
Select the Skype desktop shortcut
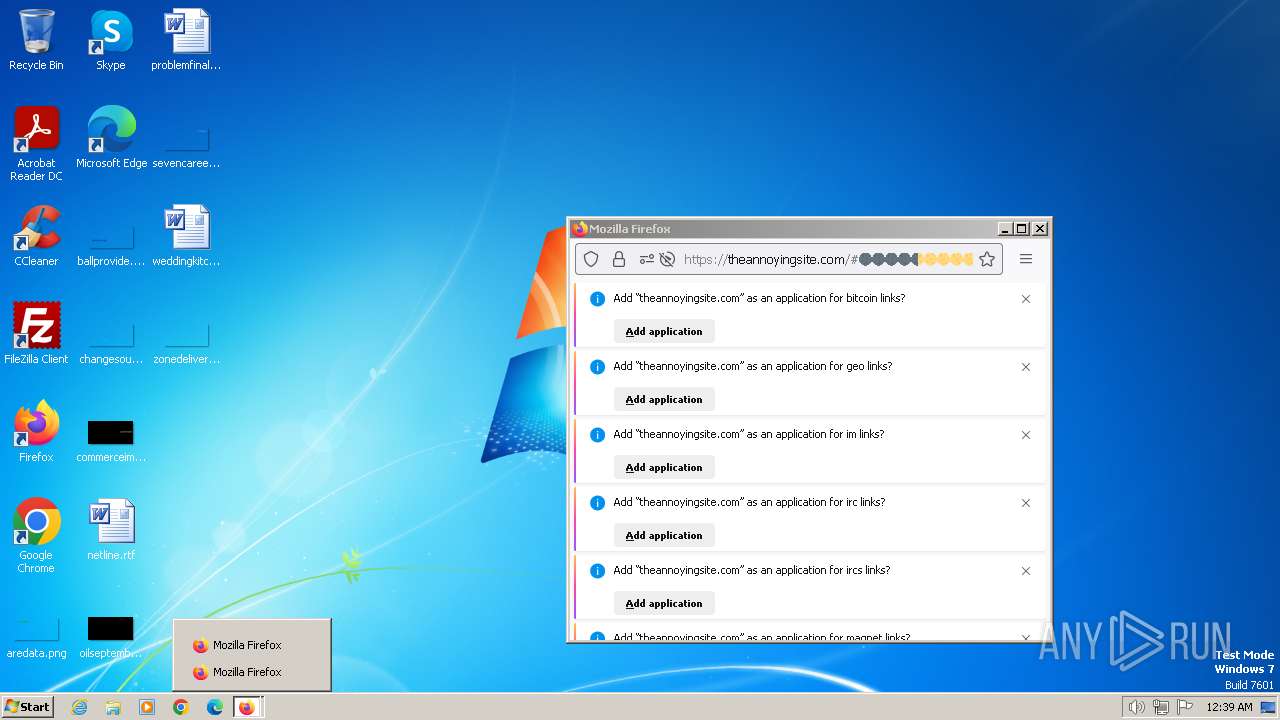coord(111,41)
